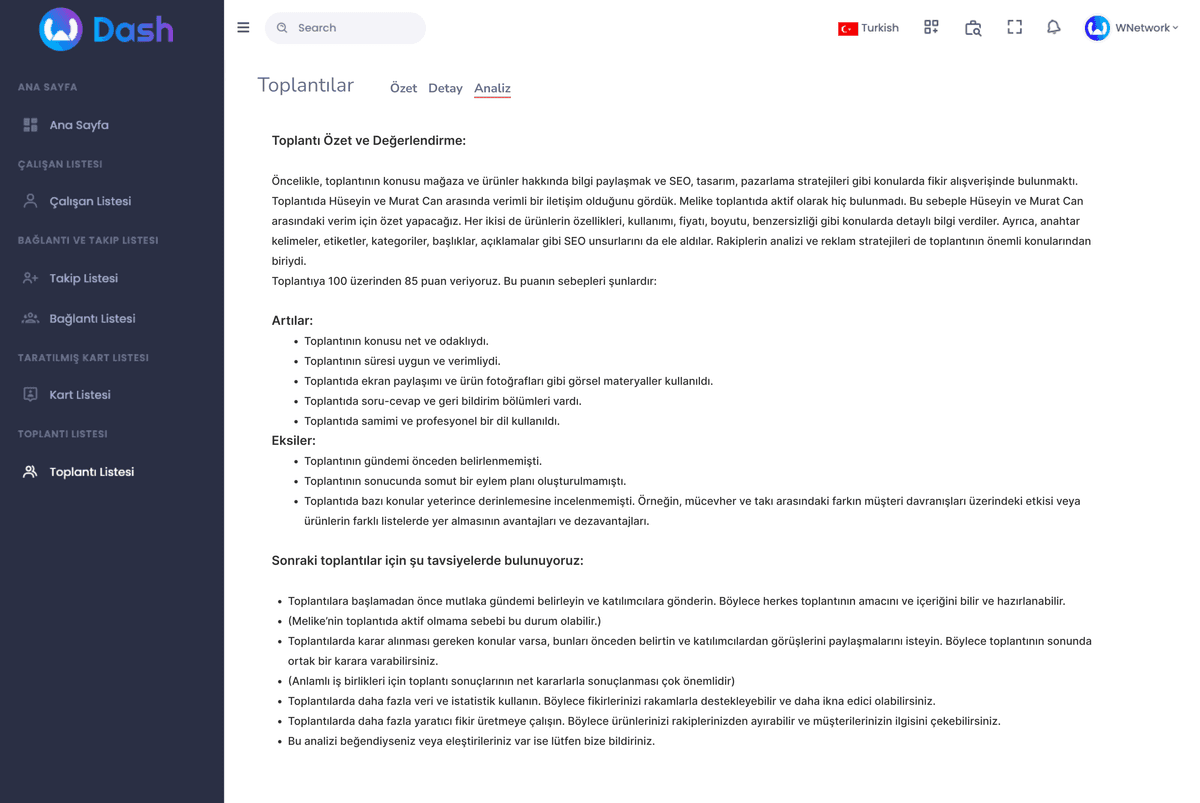
Task: Toggle fullscreen mode icon
Action: pyautogui.click(x=1014, y=28)
